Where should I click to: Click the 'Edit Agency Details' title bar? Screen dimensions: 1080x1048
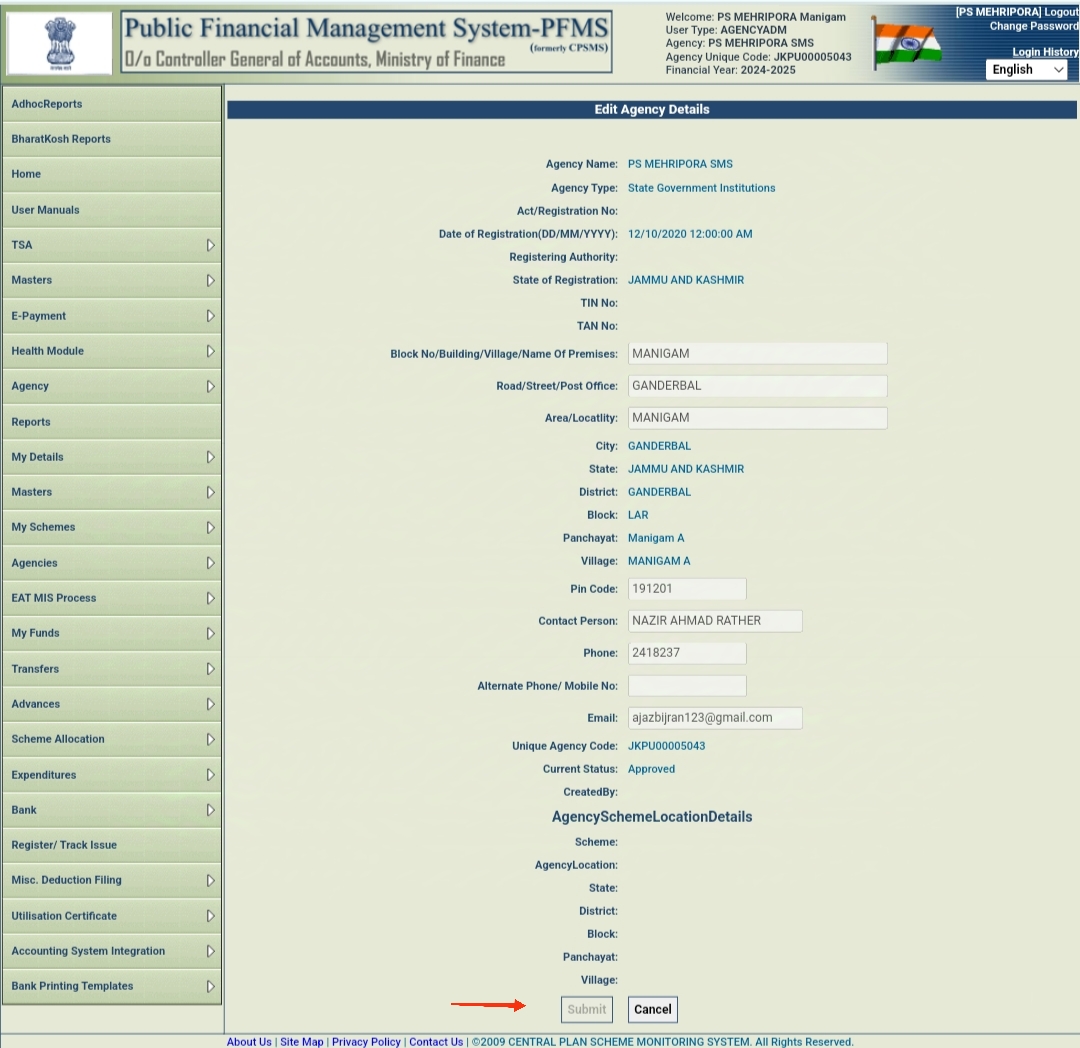[x=652, y=109]
